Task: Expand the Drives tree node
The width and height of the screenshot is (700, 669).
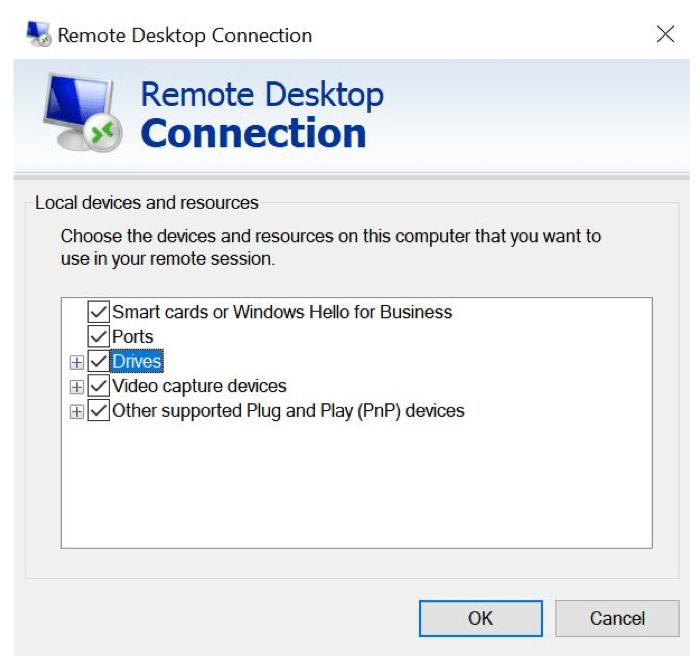Action: (x=76, y=362)
